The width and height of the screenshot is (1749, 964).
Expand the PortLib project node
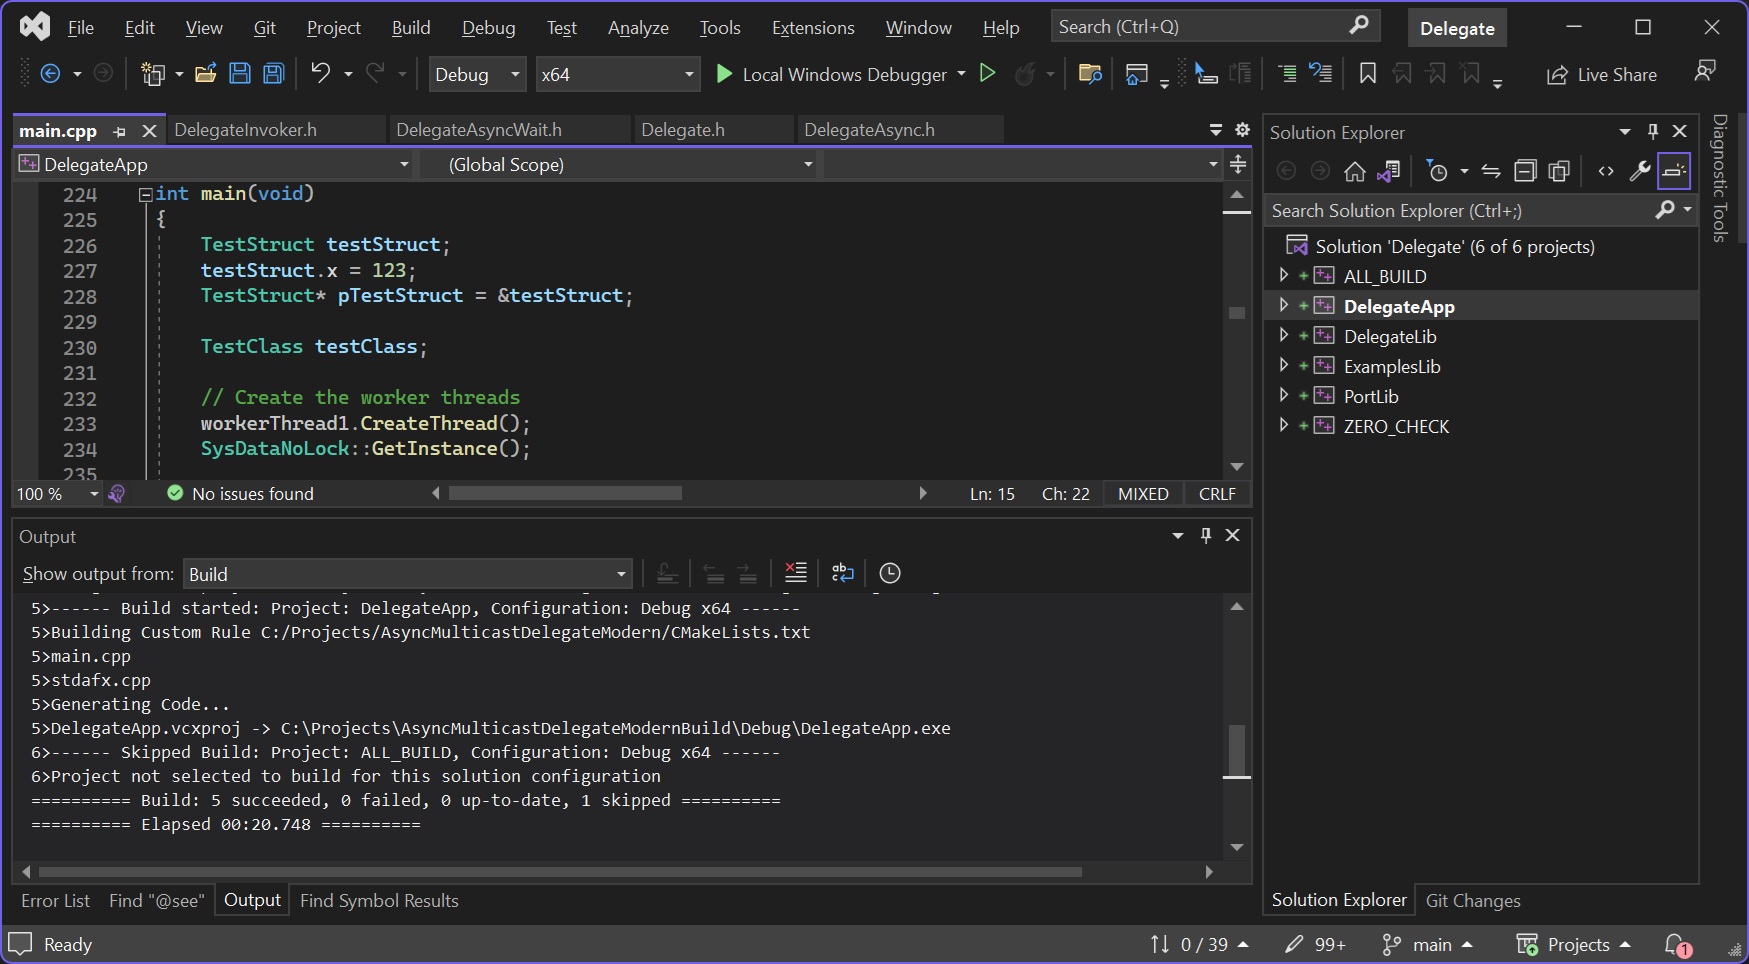[1284, 395]
